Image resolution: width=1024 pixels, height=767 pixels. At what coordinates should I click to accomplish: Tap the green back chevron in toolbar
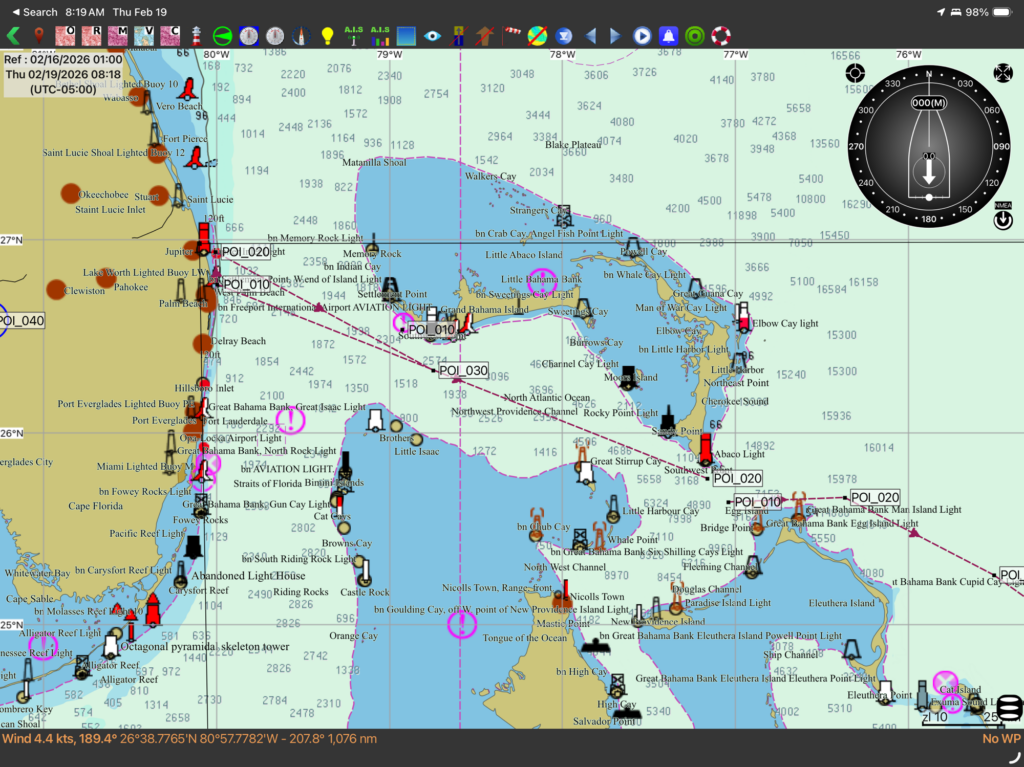tap(12, 36)
